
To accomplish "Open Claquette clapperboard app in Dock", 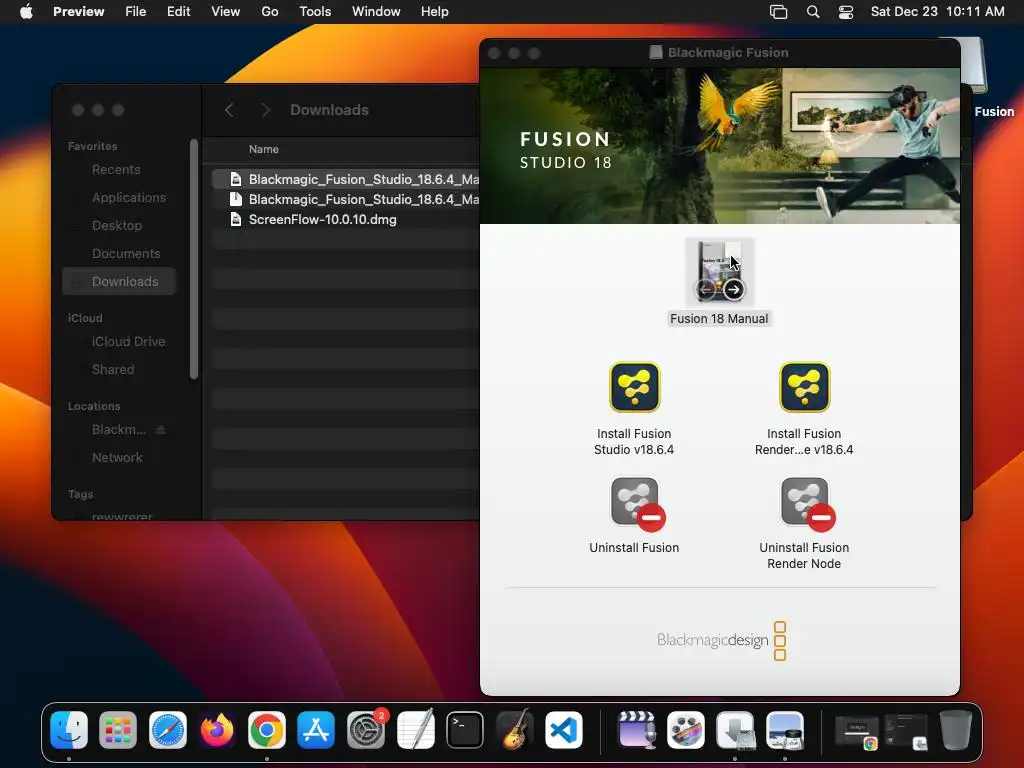I will [x=637, y=729].
